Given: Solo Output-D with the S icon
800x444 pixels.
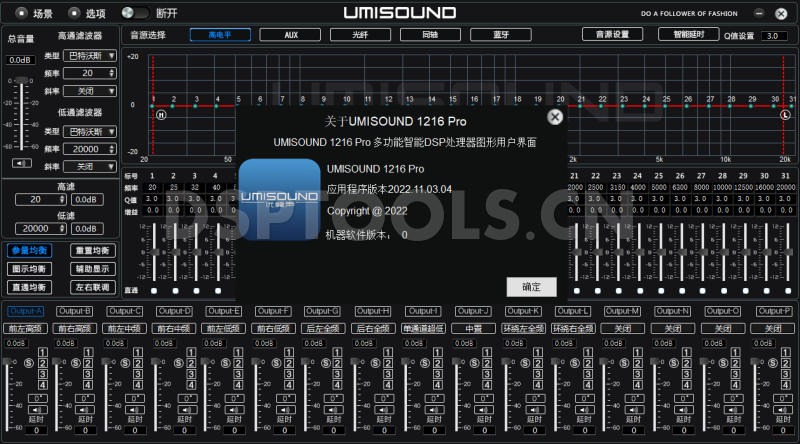Looking at the screenshot, I should tap(179, 363).
